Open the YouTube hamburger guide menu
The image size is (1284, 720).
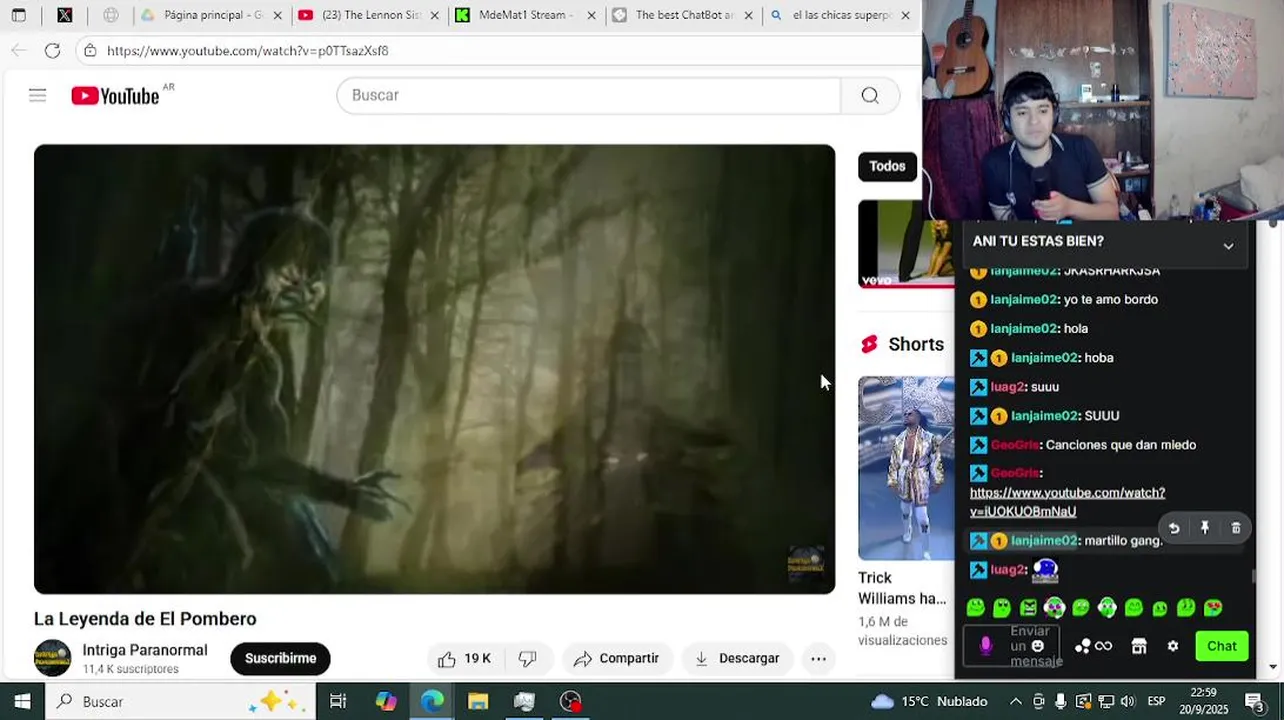pos(38,95)
